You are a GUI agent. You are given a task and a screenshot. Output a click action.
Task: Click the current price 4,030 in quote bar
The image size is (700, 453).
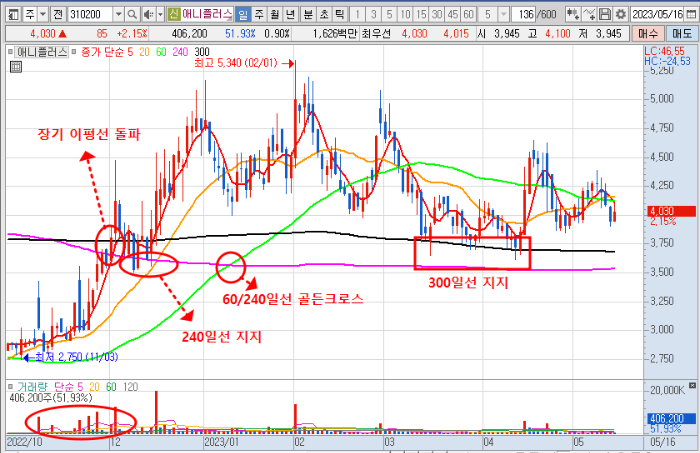(43, 33)
